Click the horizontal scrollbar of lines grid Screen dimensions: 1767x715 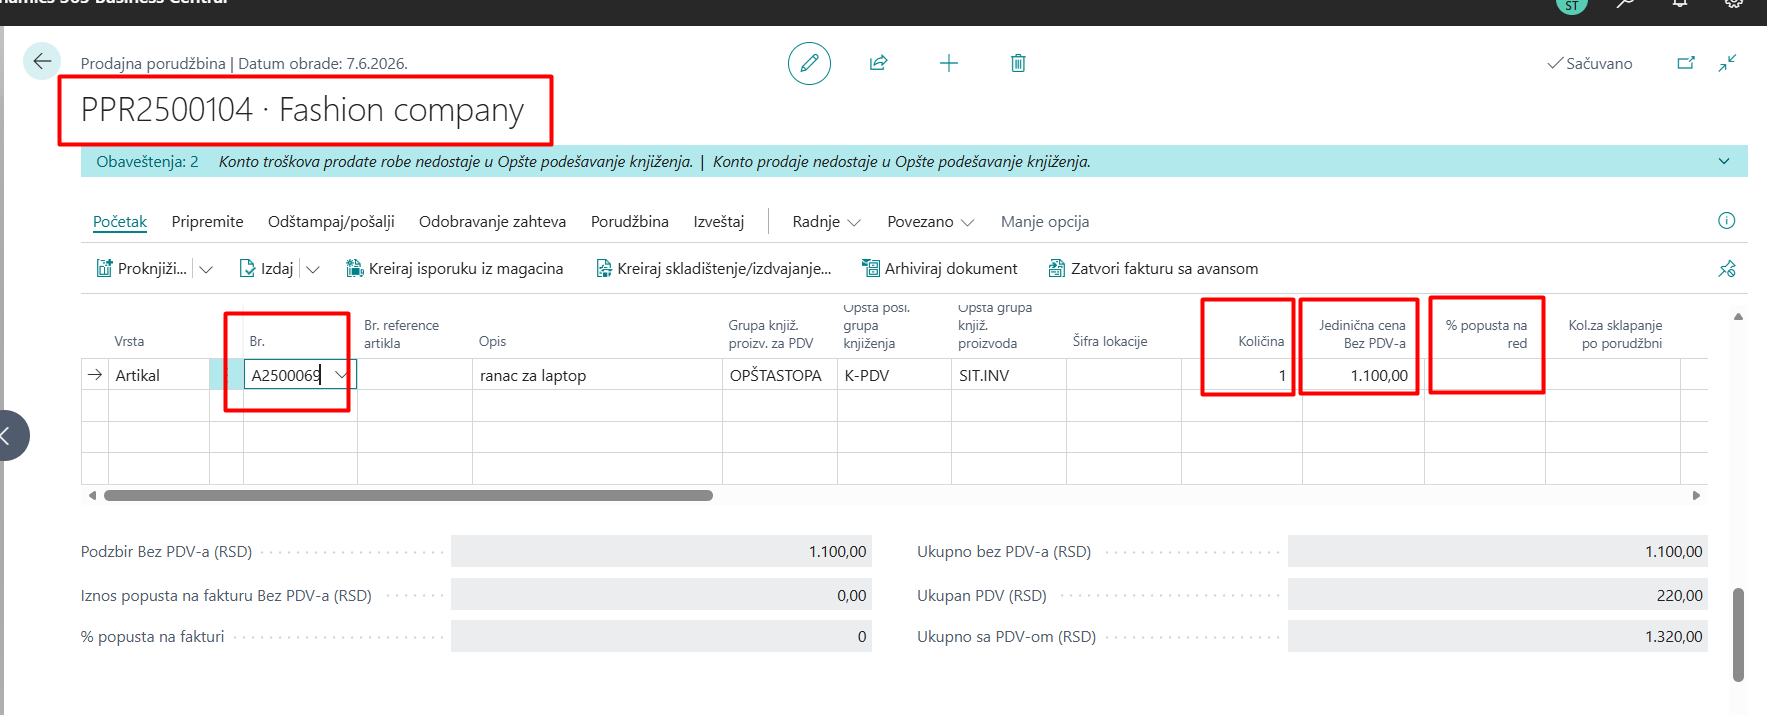coord(408,495)
